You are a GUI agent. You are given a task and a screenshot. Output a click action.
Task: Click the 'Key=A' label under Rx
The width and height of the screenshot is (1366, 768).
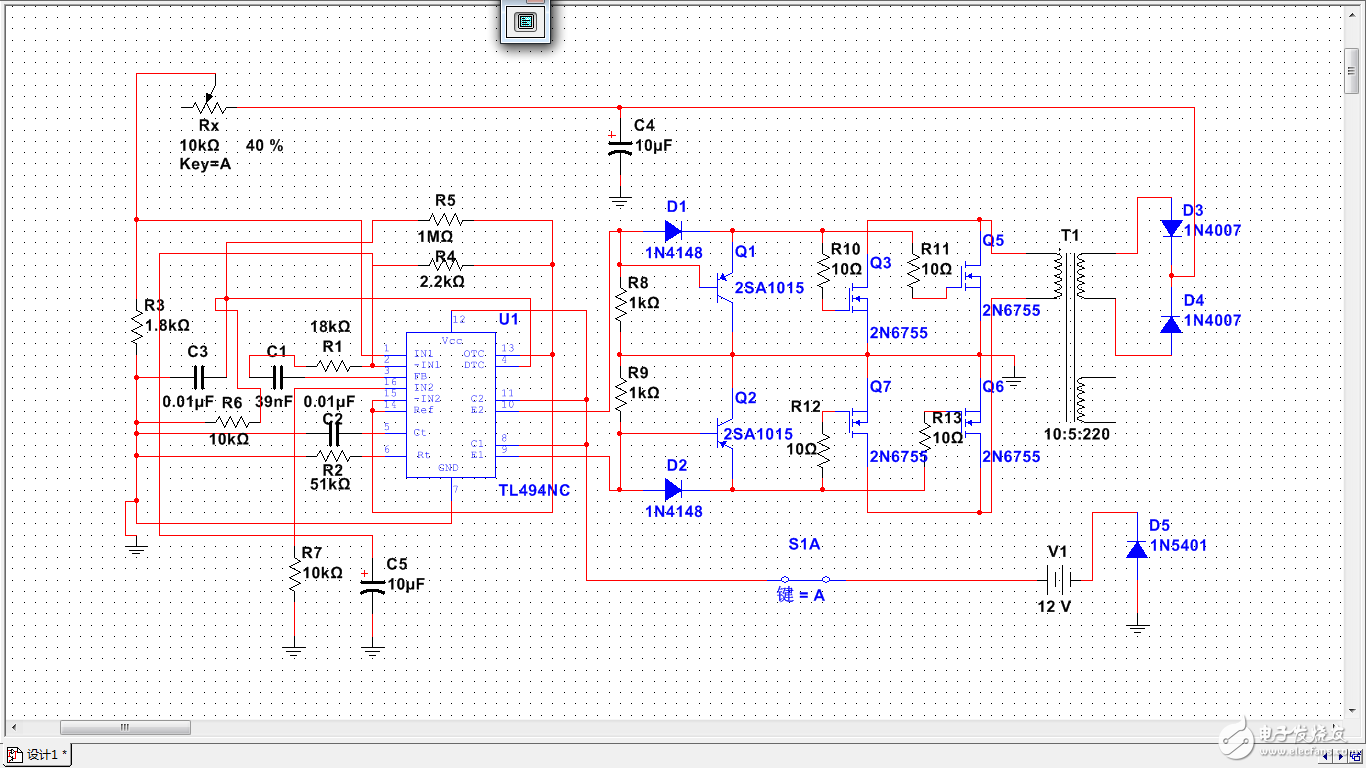[x=205, y=163]
